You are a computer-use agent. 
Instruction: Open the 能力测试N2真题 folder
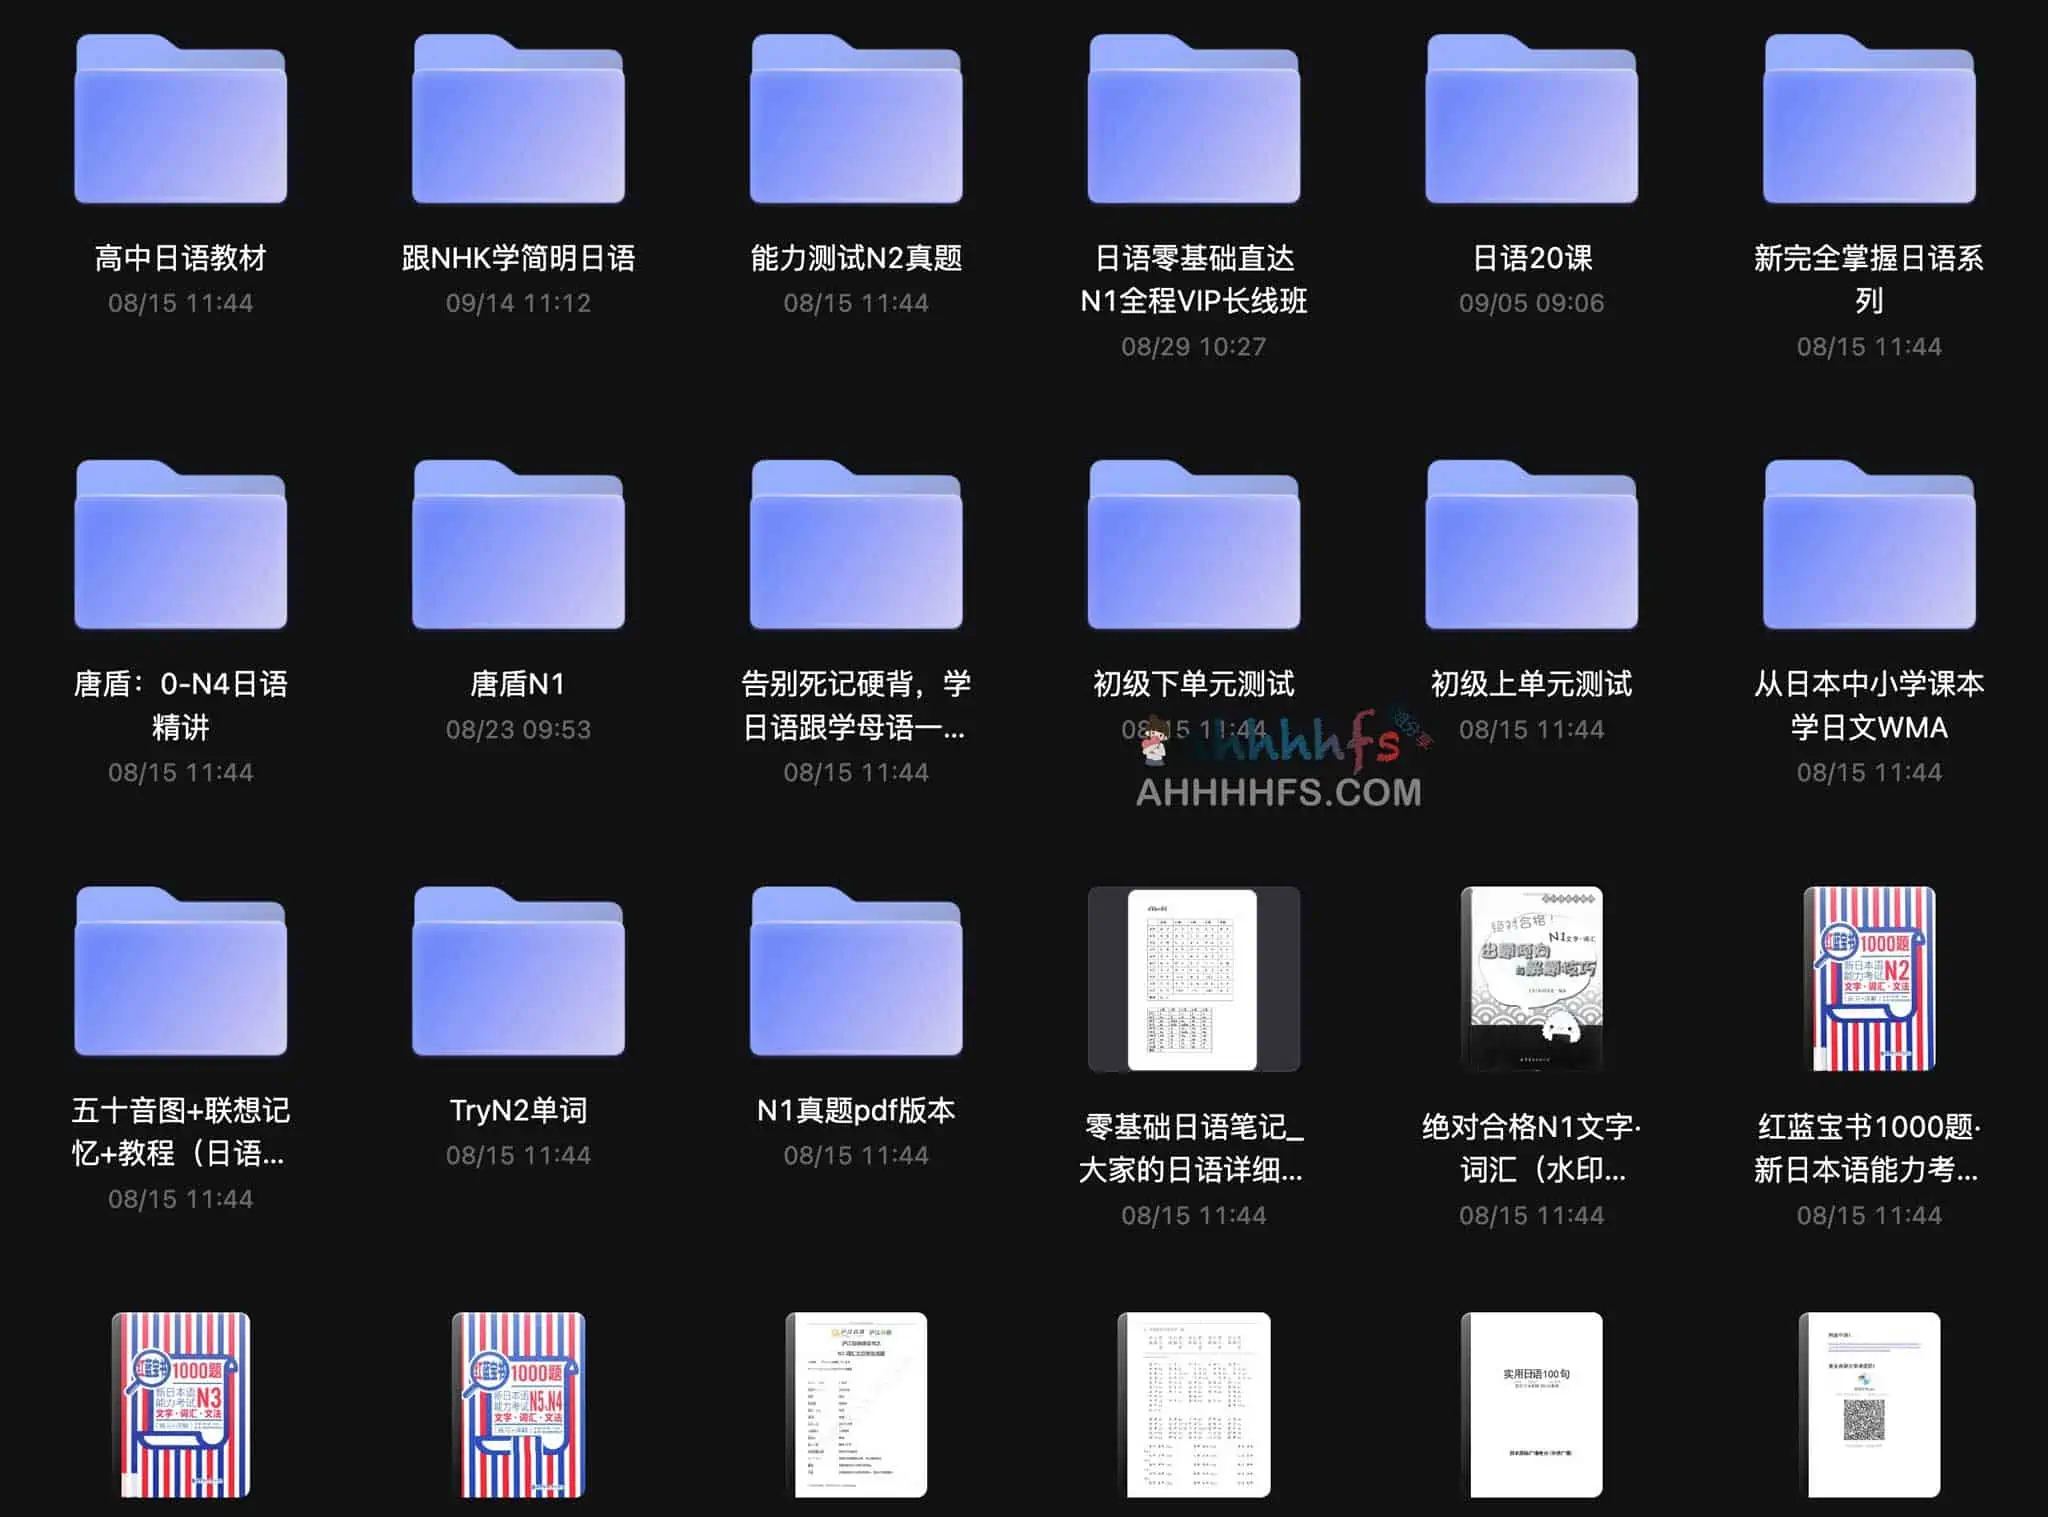[x=856, y=122]
